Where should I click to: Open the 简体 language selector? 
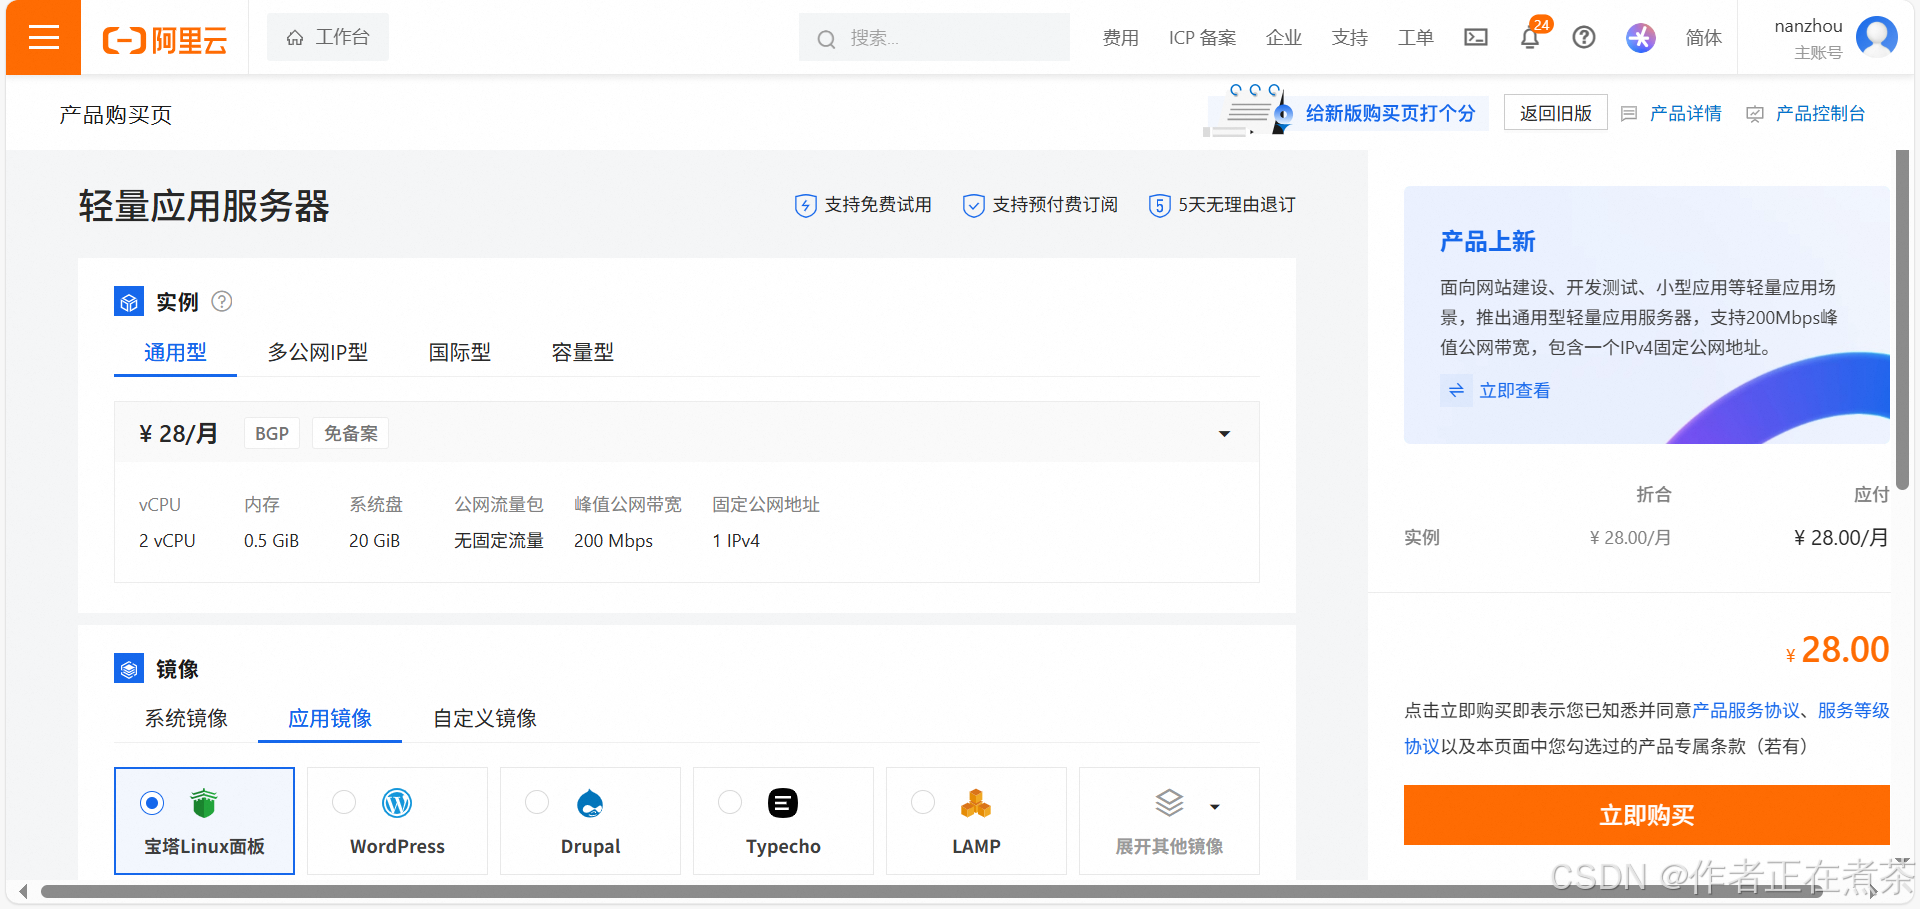(x=1703, y=38)
